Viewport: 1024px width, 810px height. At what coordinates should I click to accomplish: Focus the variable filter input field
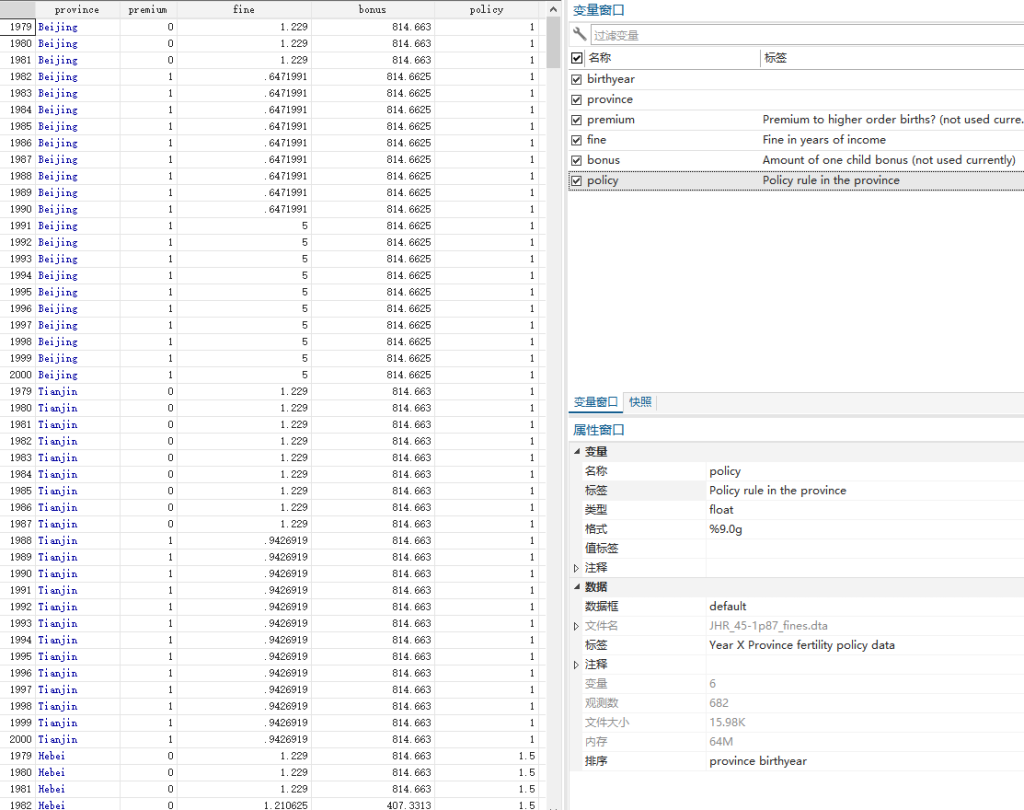(x=807, y=35)
